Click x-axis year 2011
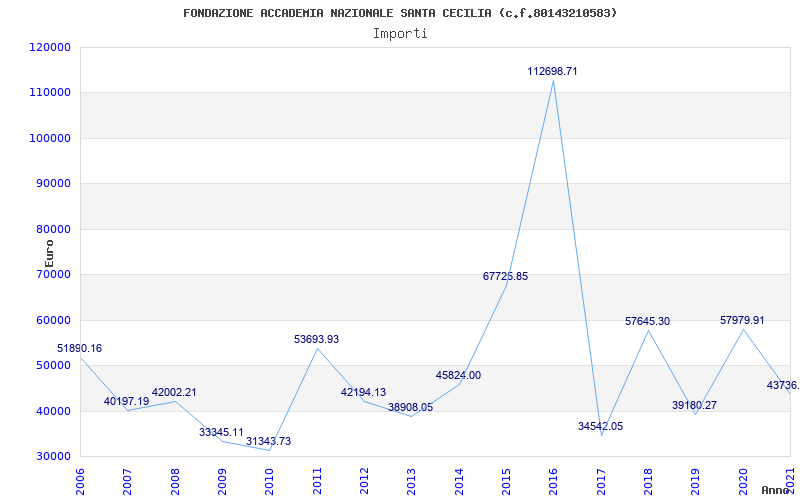 click(317, 482)
